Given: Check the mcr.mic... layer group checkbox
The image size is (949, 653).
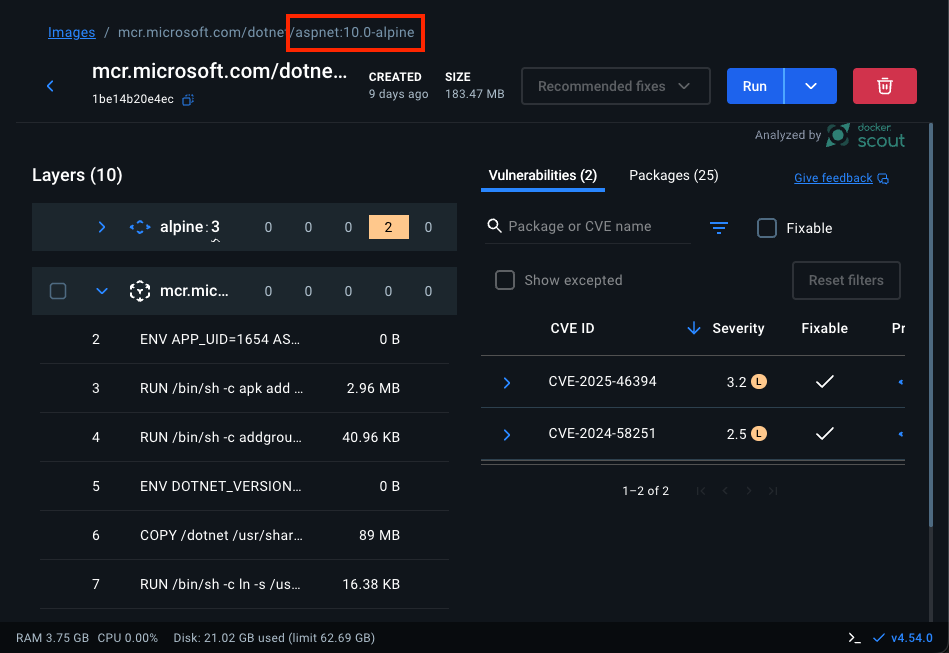Looking at the screenshot, I should click(58, 291).
